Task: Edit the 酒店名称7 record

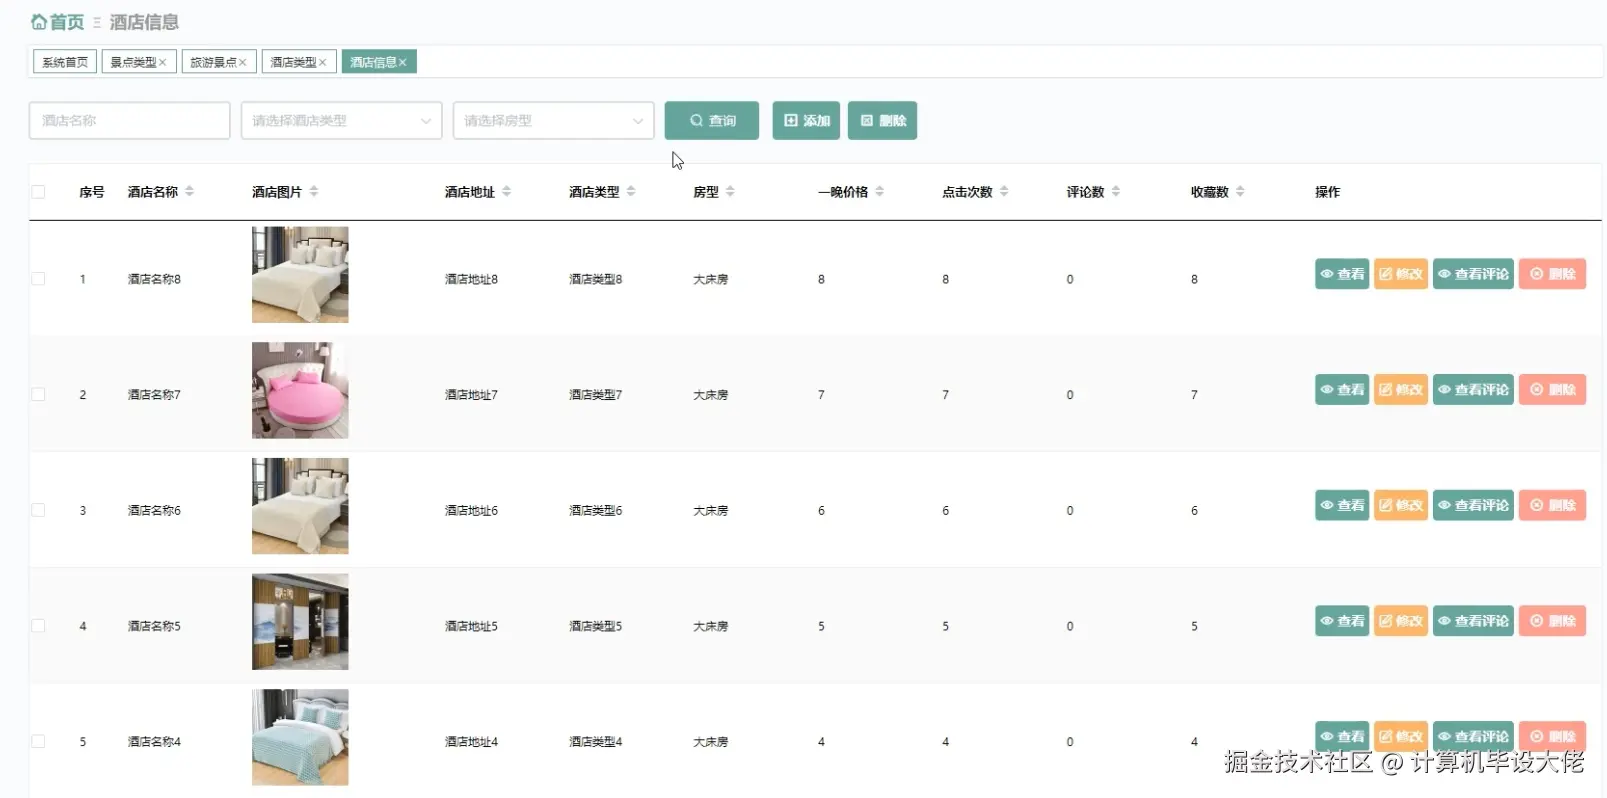Action: pyautogui.click(x=1401, y=390)
